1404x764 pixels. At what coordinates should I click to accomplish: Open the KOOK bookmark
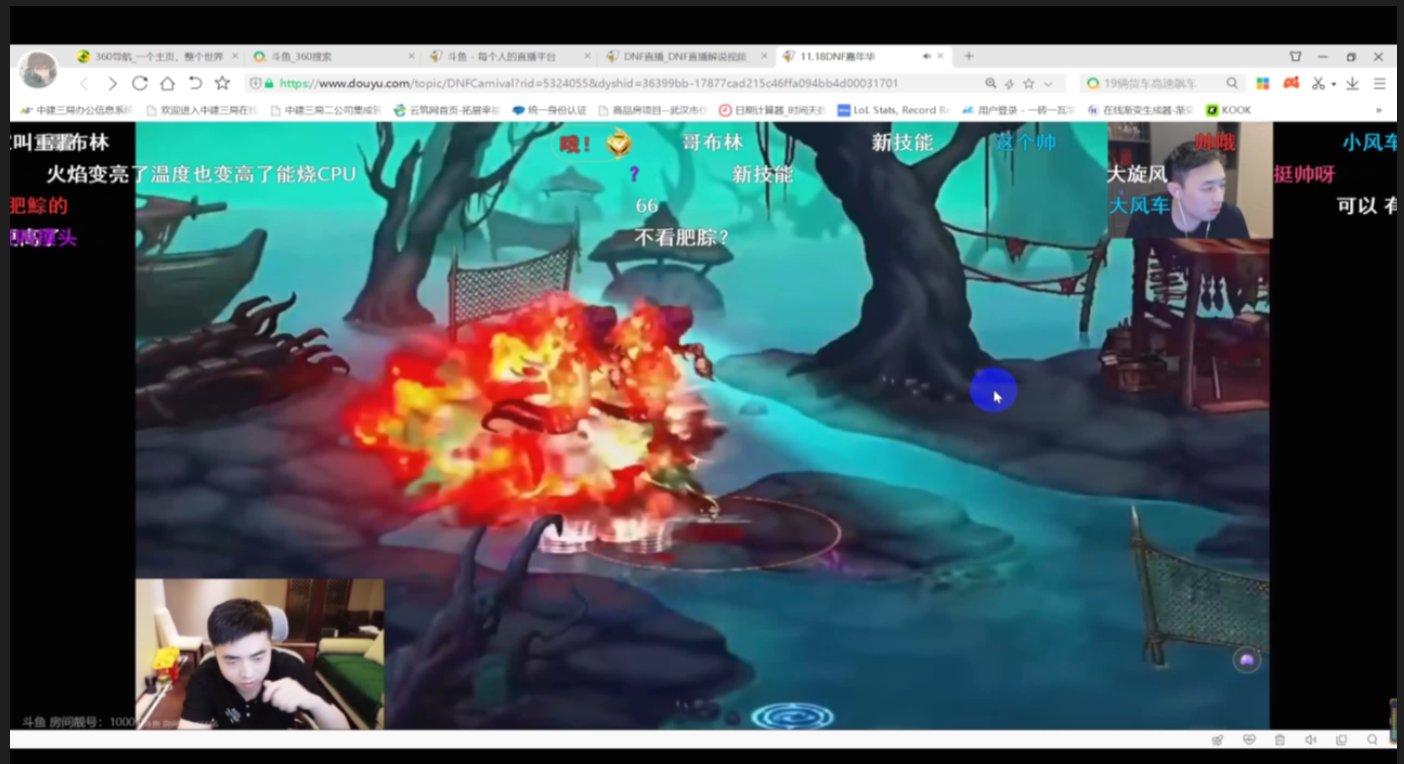click(x=1229, y=110)
